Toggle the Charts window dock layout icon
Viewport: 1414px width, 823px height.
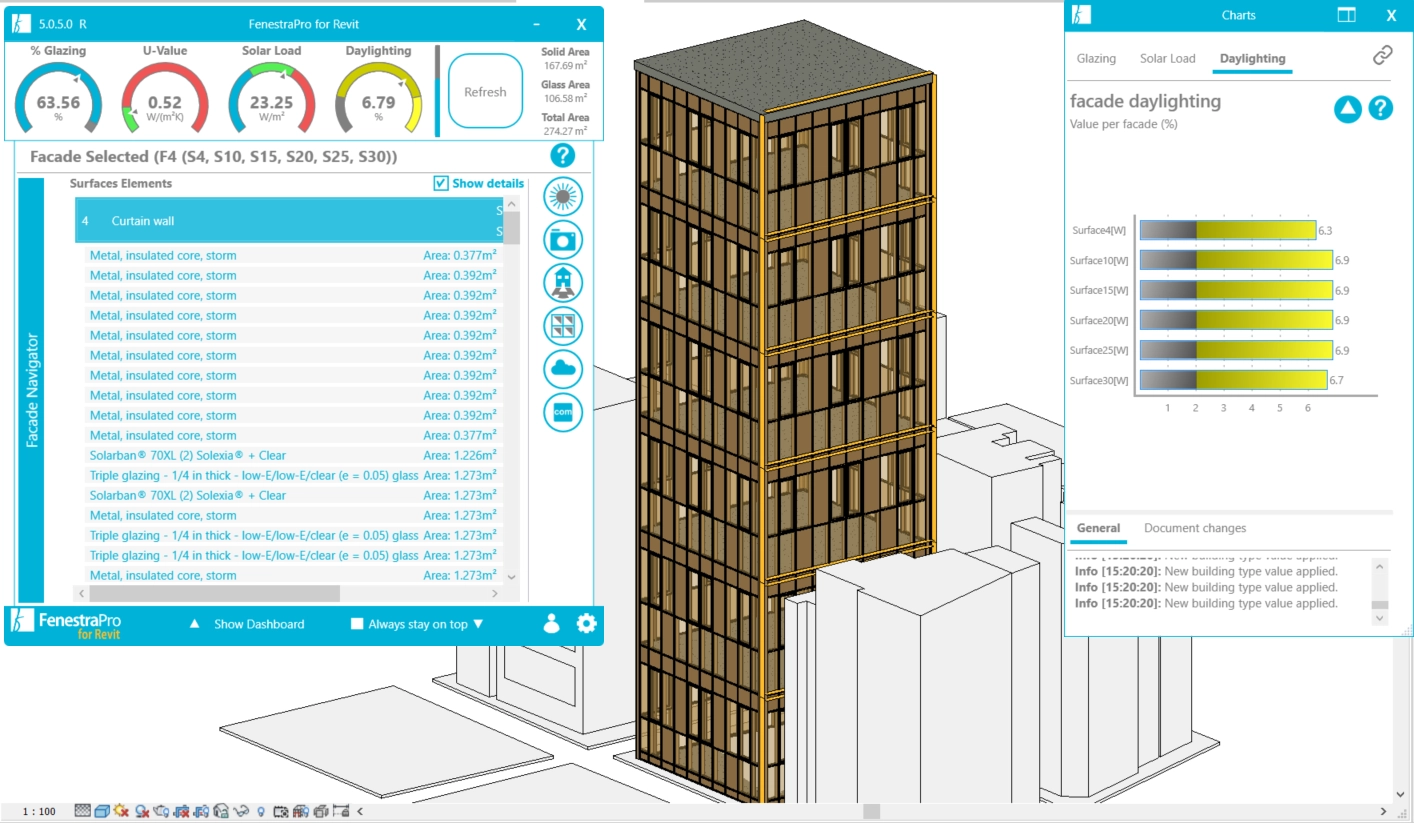tap(1347, 15)
